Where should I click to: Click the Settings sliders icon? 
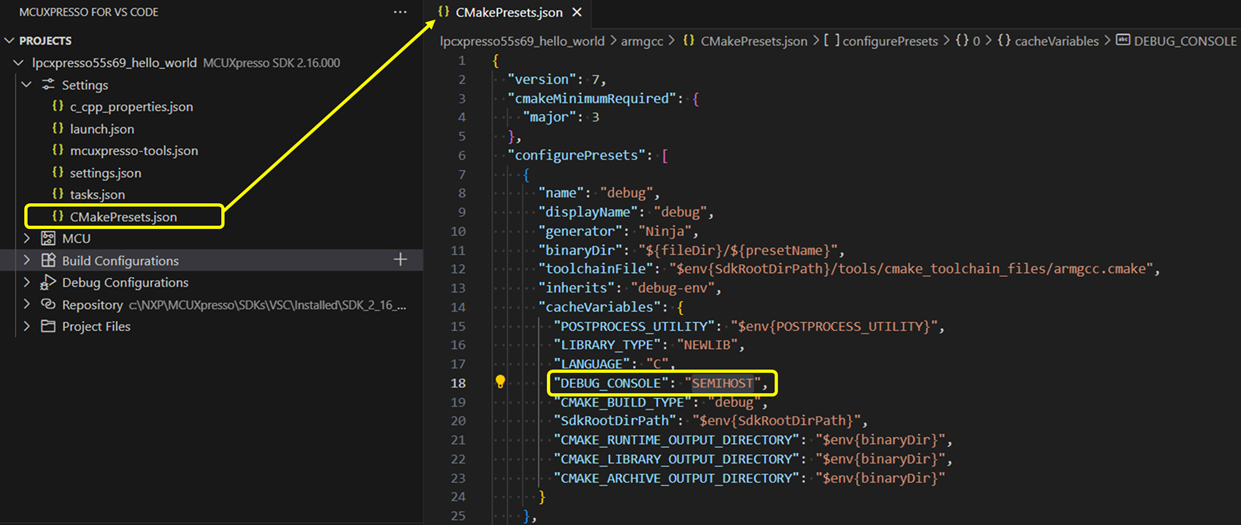click(x=47, y=85)
